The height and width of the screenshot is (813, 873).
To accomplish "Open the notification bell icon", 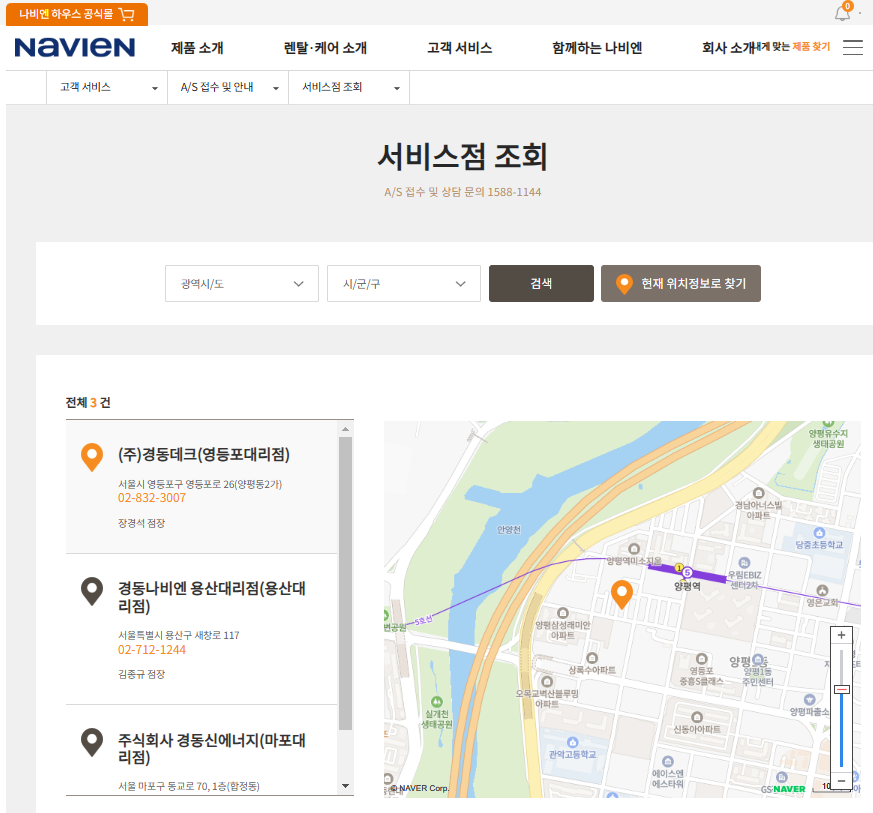I will 842,13.
